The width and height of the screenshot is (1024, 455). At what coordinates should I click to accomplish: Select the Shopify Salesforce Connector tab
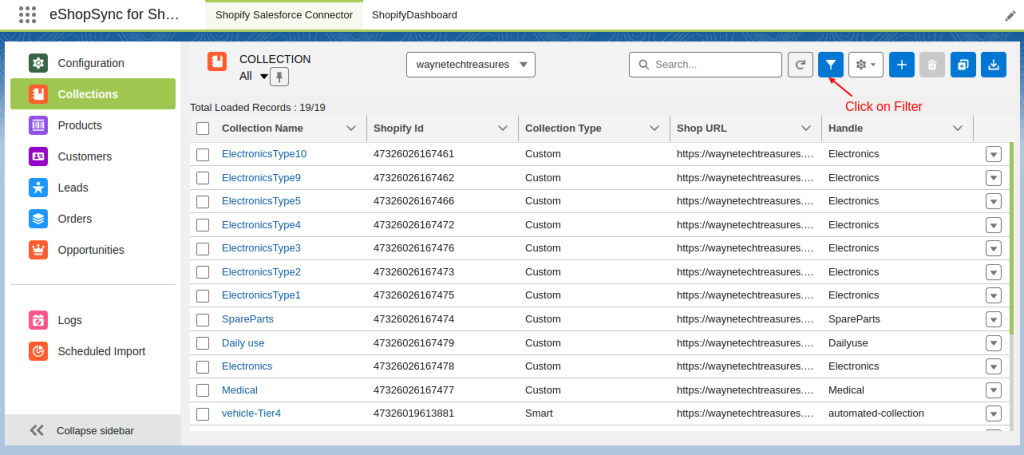pos(284,14)
